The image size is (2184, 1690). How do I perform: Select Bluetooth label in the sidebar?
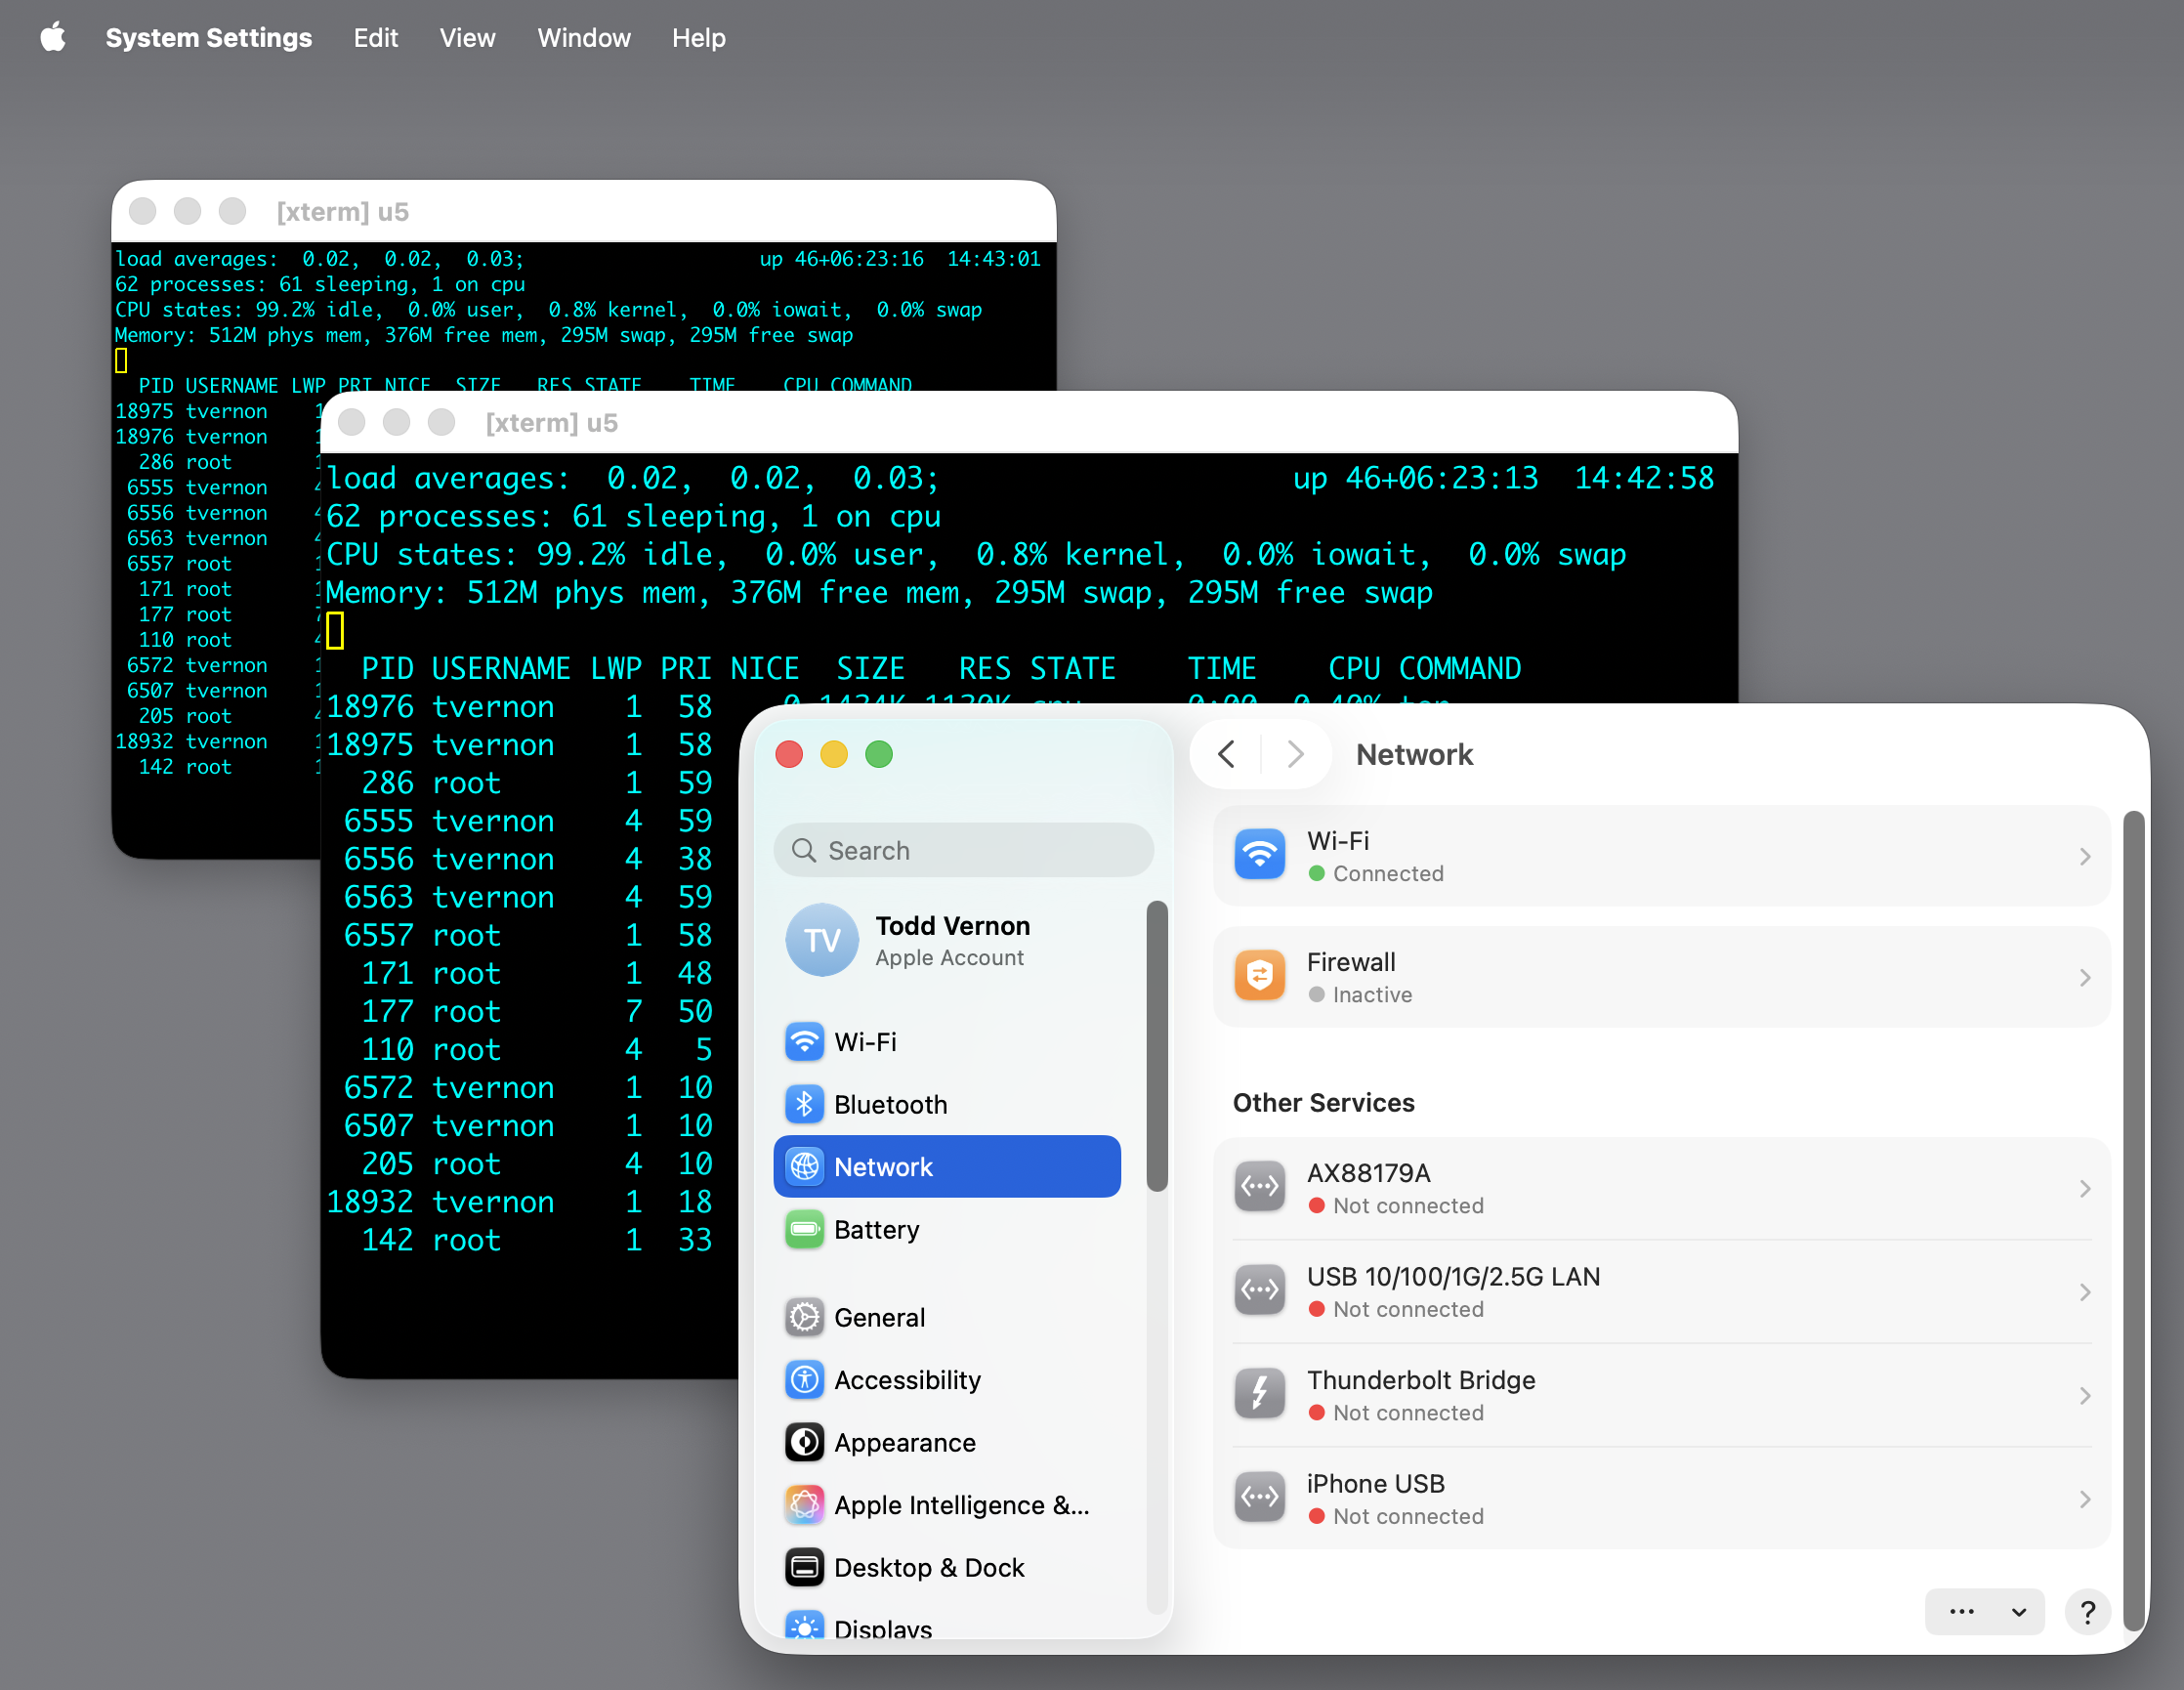[x=890, y=1104]
